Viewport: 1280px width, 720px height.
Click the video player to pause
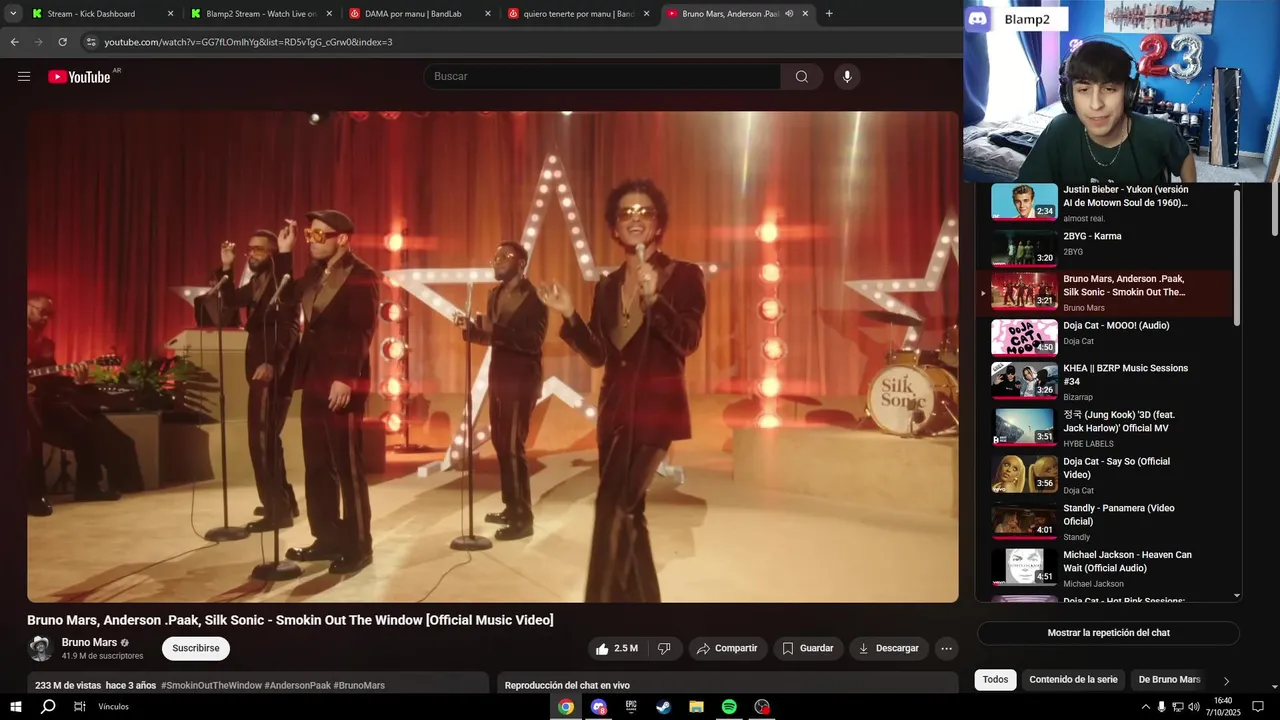point(492,356)
